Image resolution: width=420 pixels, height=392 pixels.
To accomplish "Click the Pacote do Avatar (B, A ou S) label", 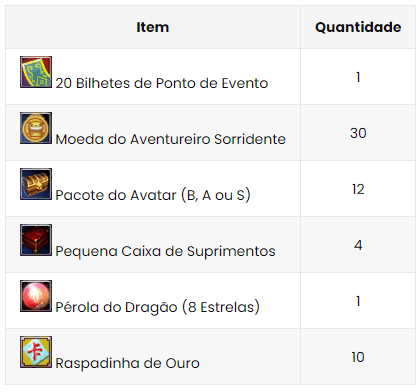I will [x=153, y=195].
